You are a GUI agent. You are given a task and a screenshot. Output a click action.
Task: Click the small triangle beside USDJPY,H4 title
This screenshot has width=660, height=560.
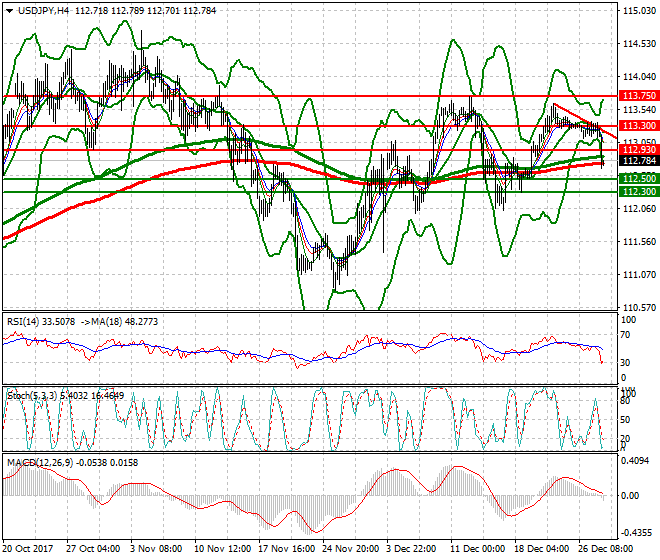tap(9, 11)
